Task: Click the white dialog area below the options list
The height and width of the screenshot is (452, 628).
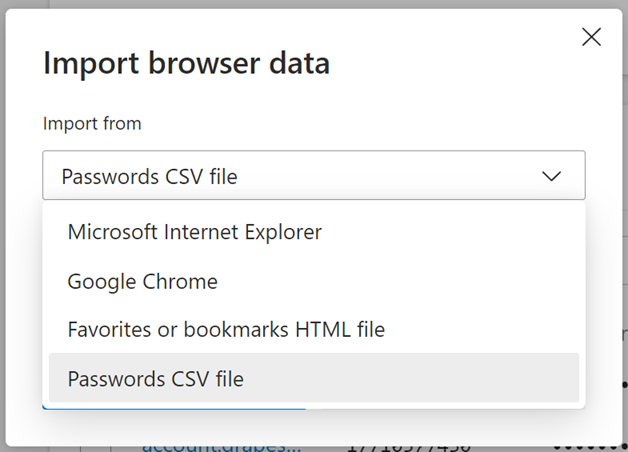Action: click(450, 420)
